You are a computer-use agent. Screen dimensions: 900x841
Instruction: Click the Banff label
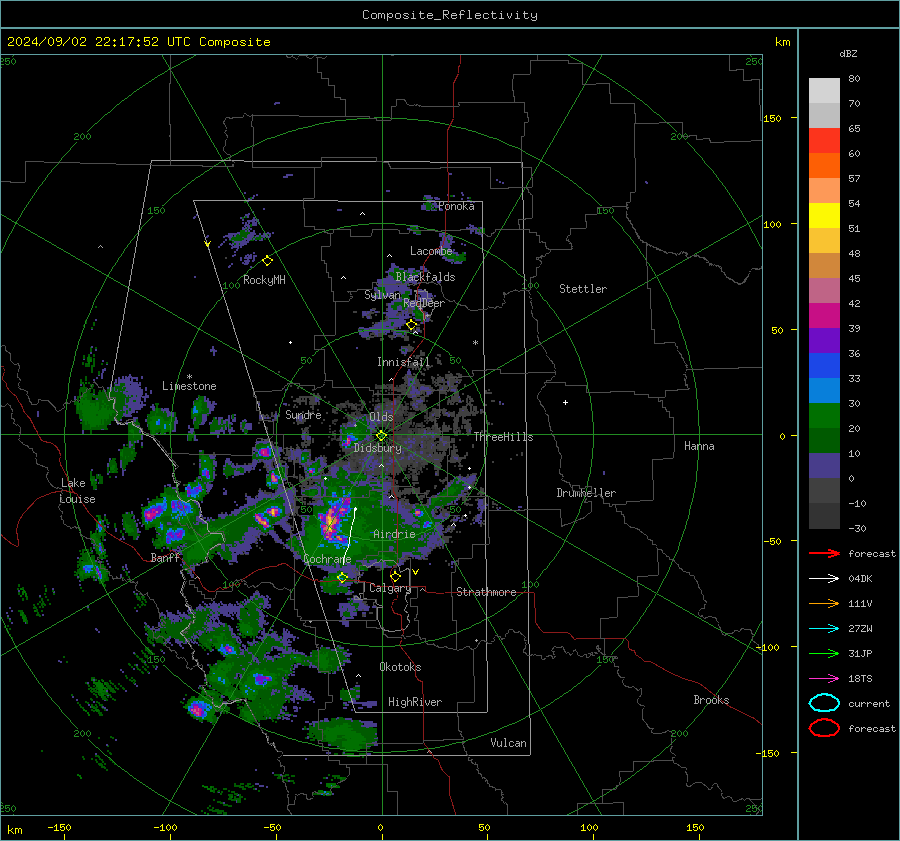165,557
